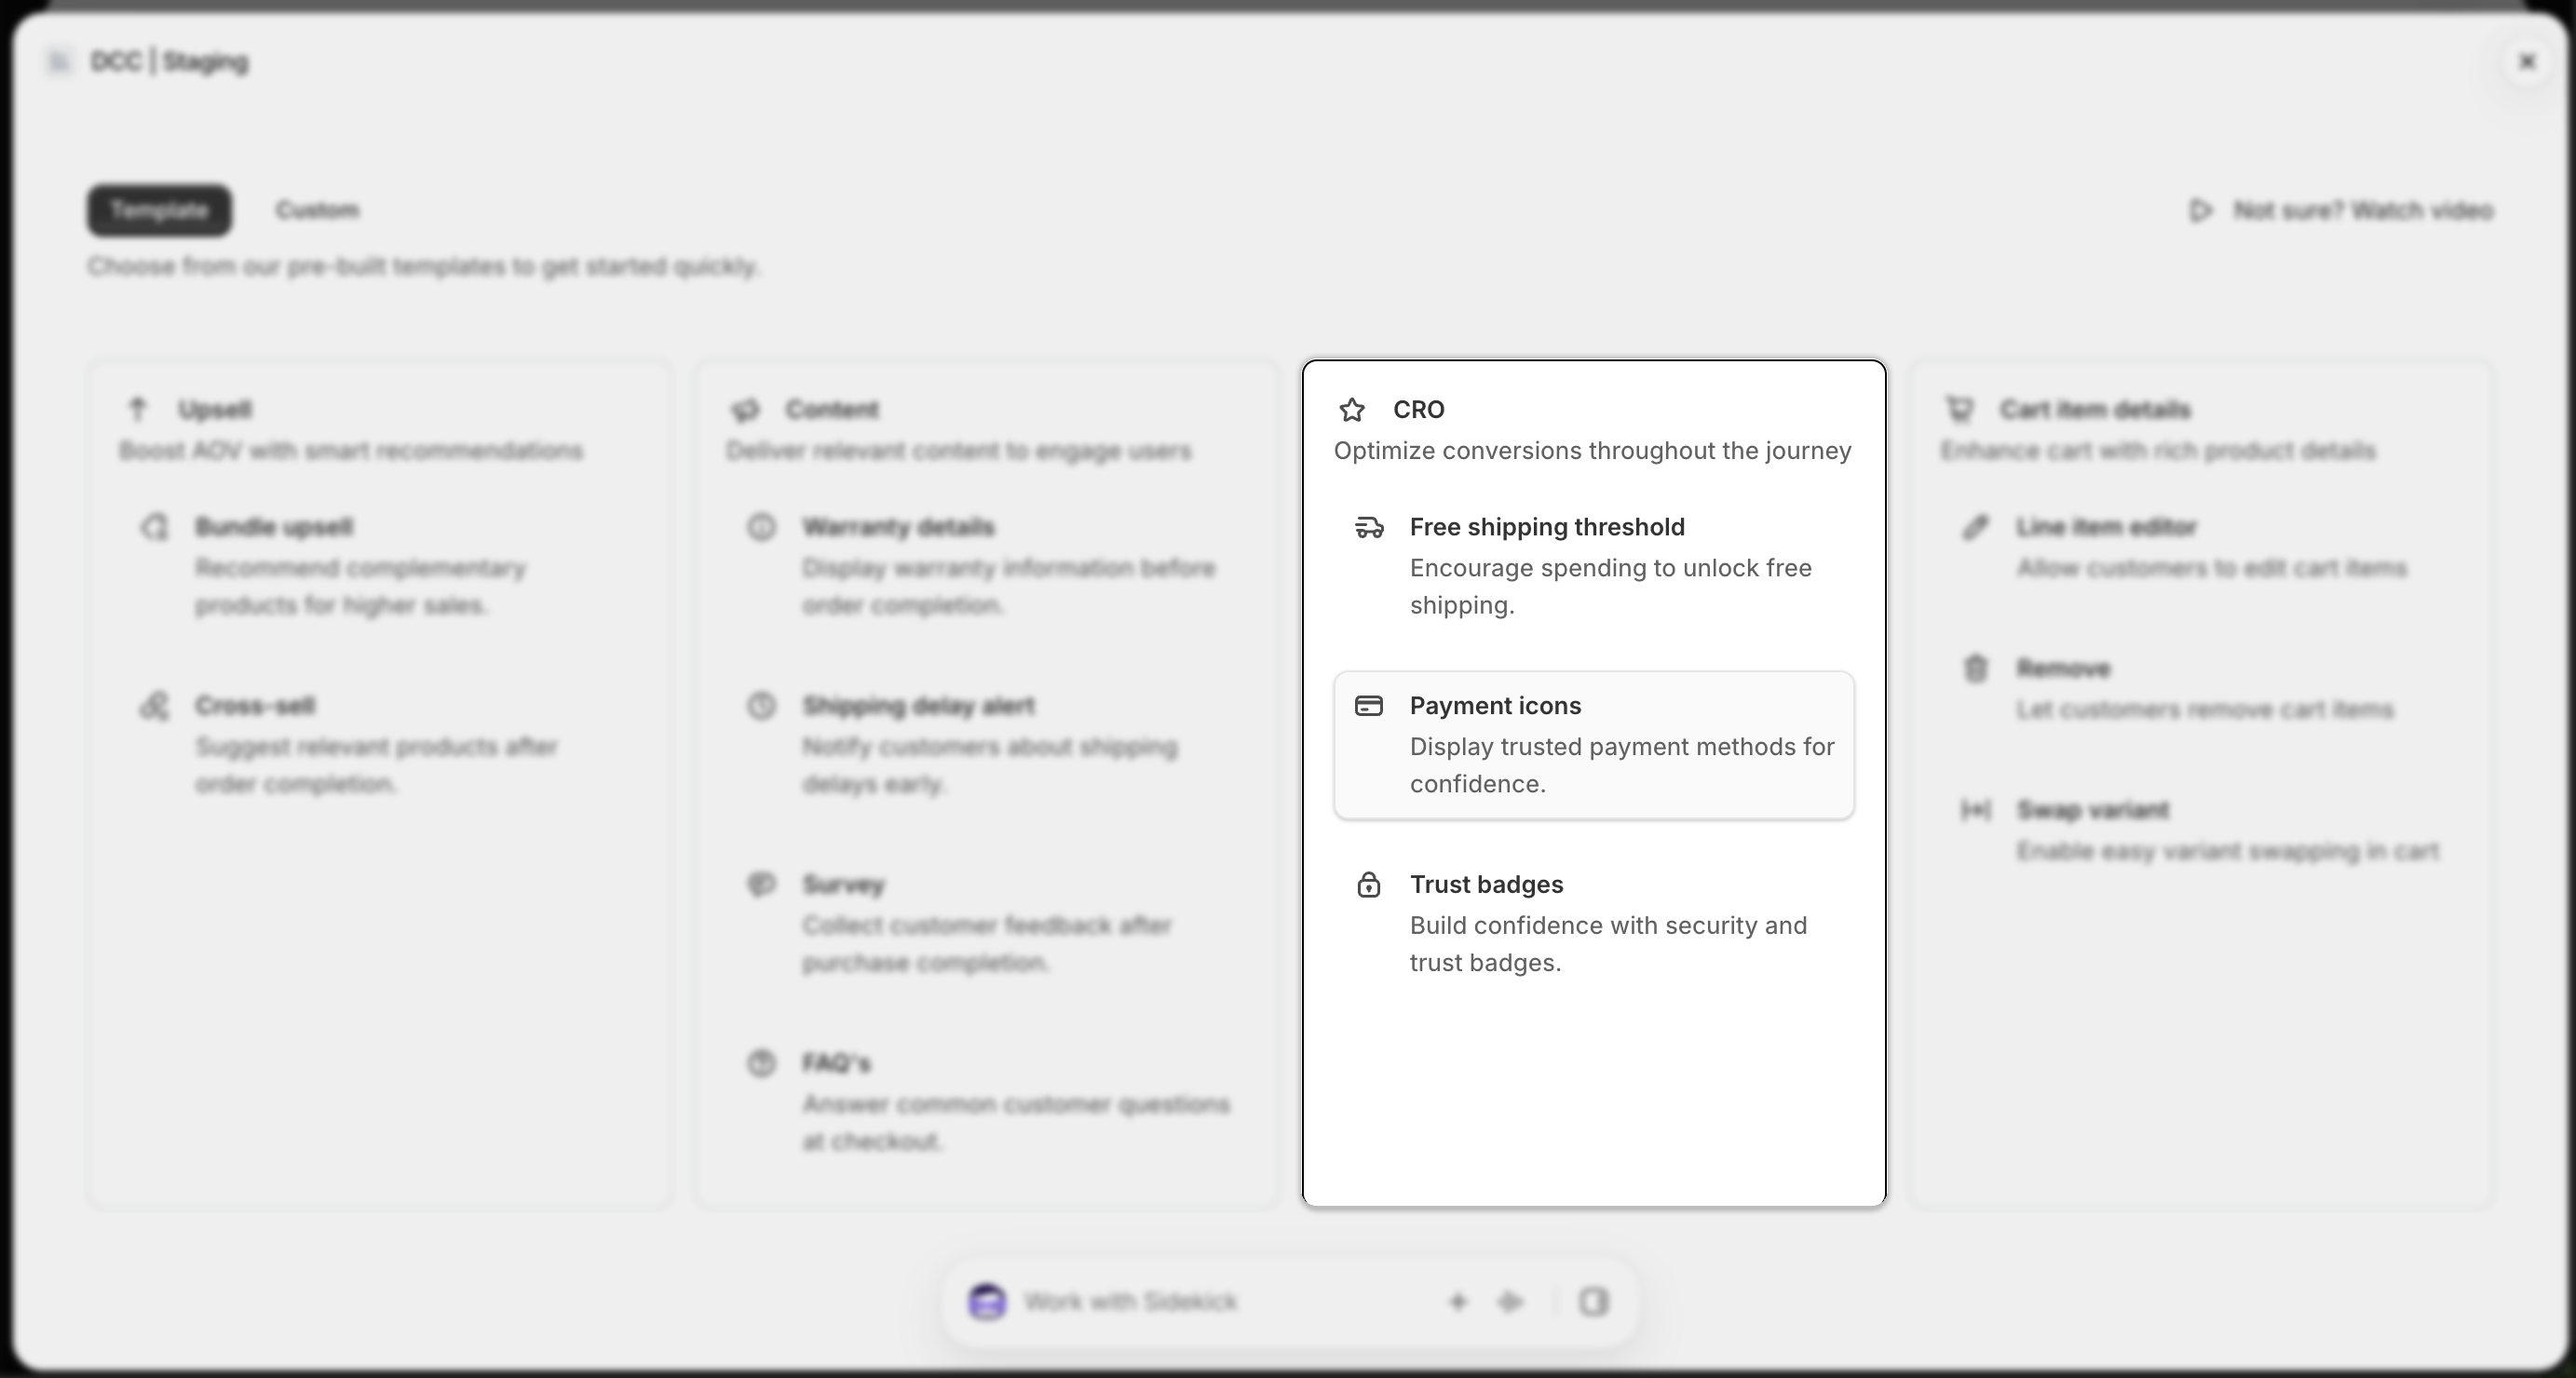This screenshot has width=2576, height=1378.
Task: Pick the Trust badges template
Action: [1593, 924]
